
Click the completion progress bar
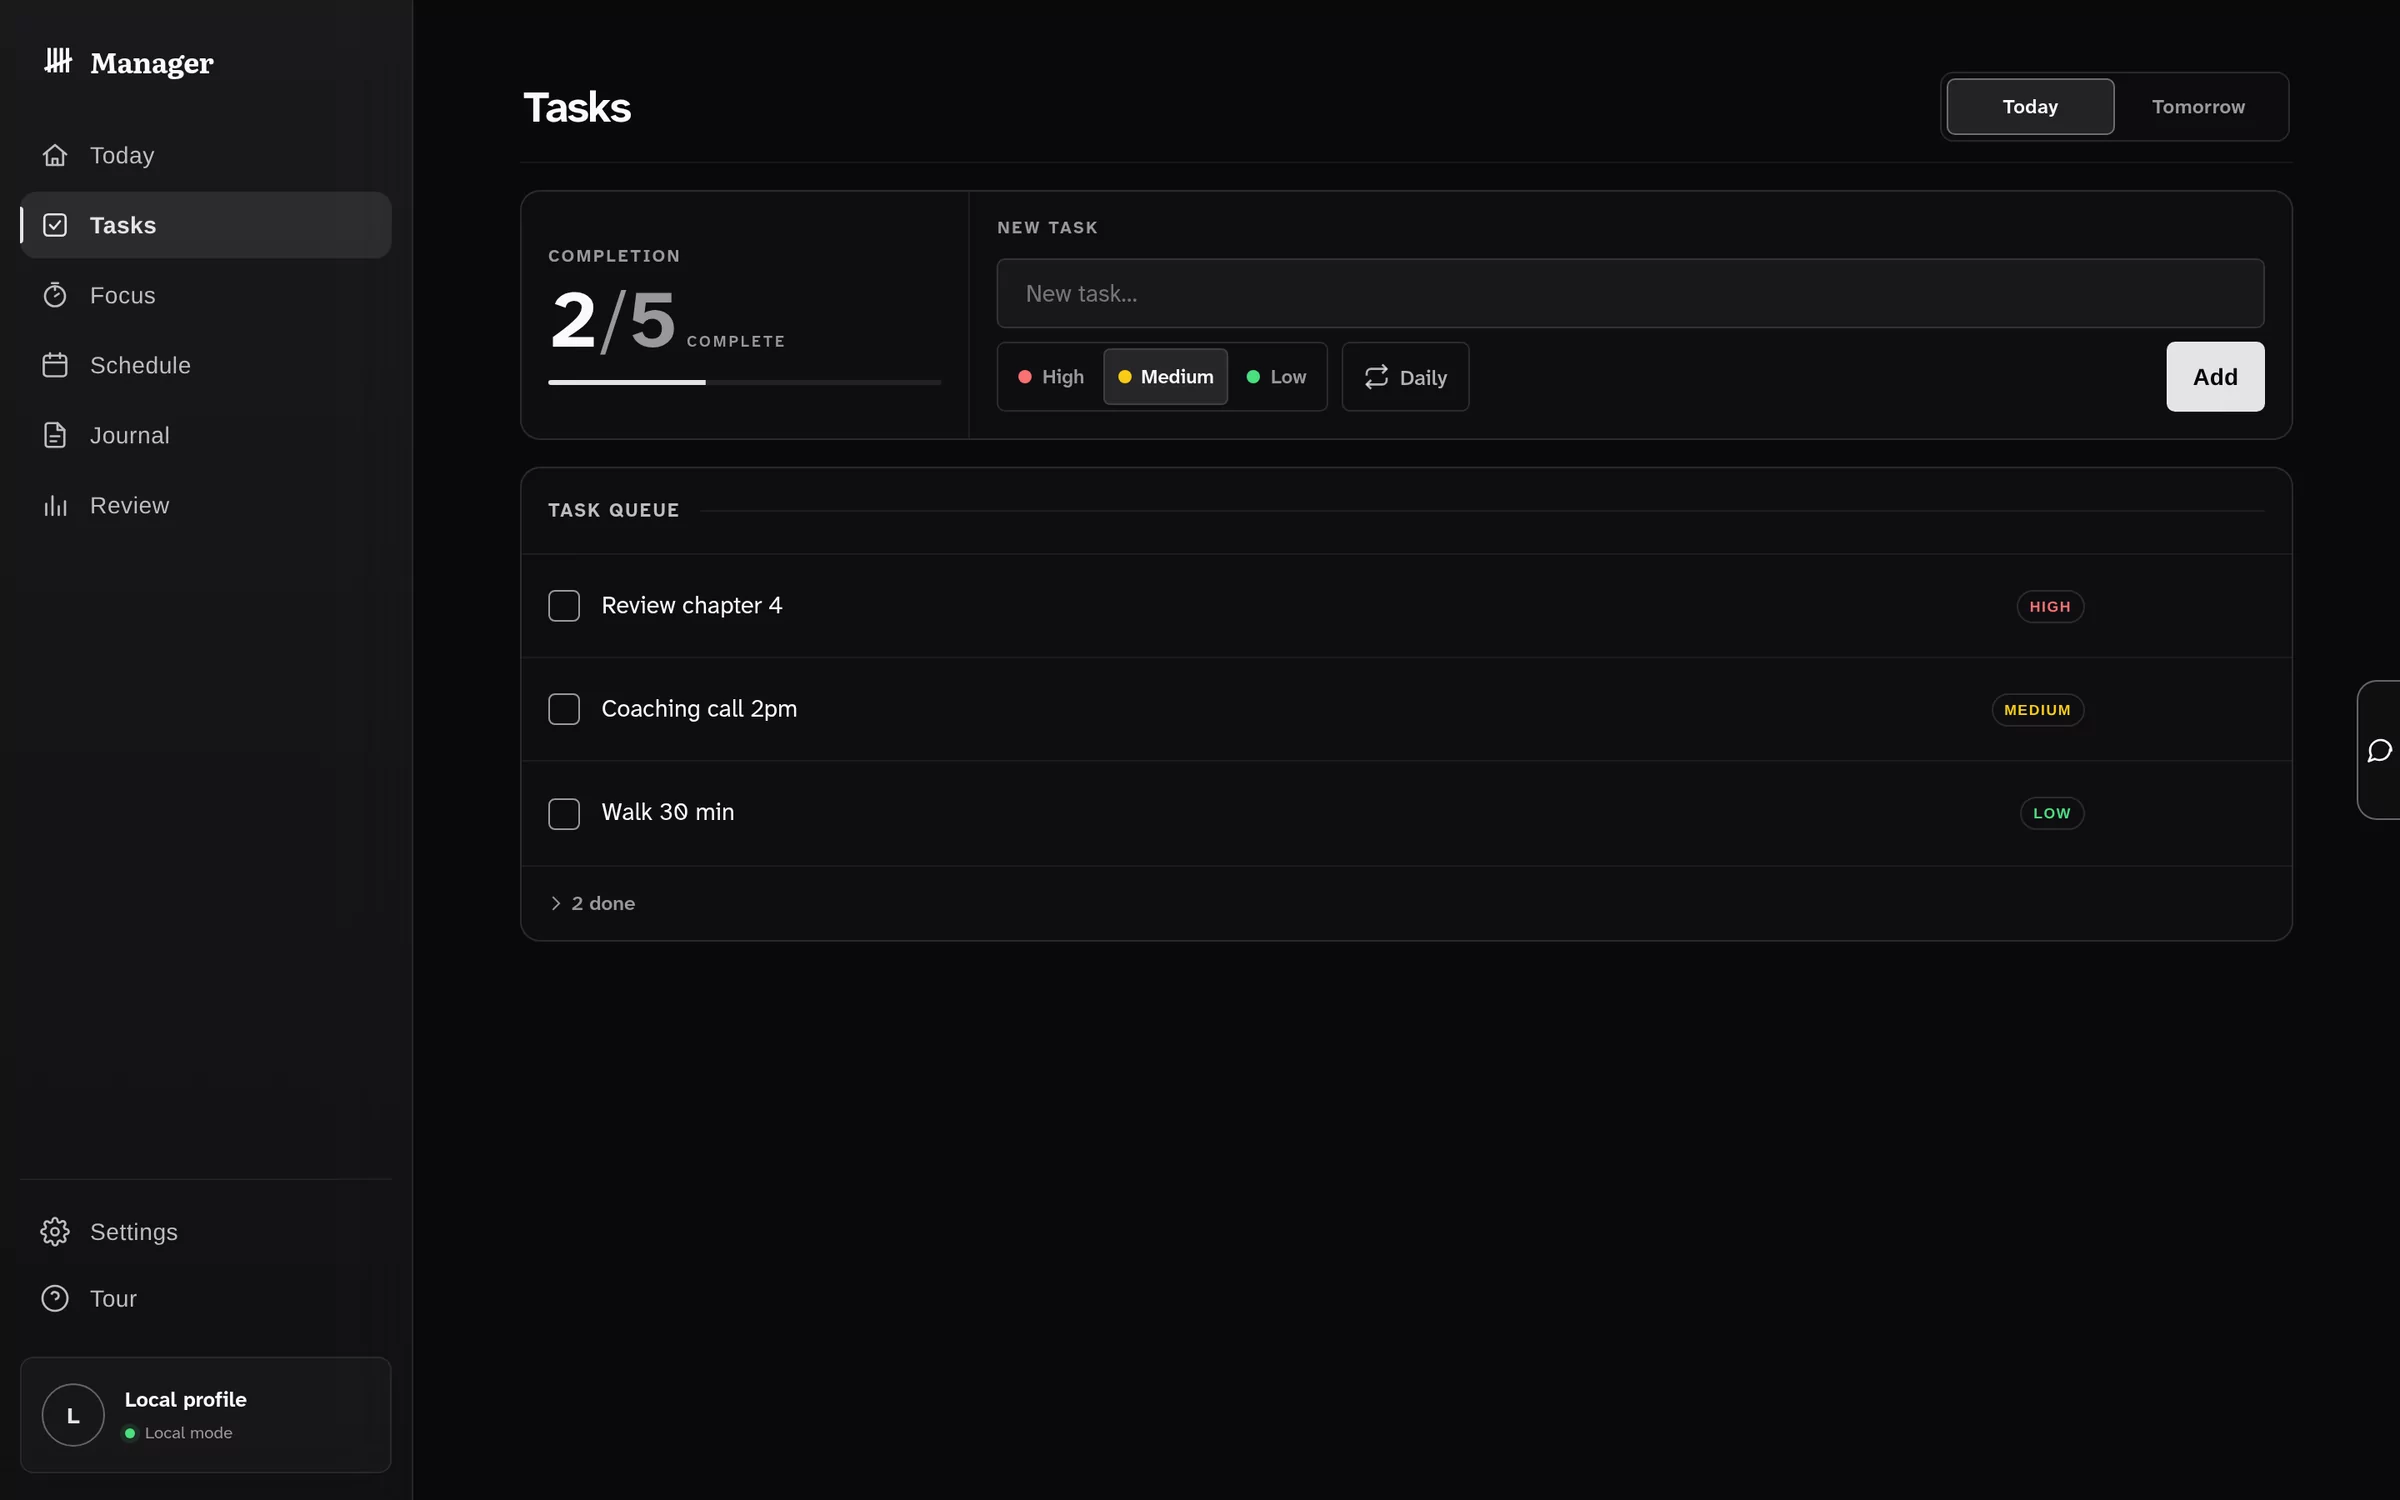tap(744, 382)
